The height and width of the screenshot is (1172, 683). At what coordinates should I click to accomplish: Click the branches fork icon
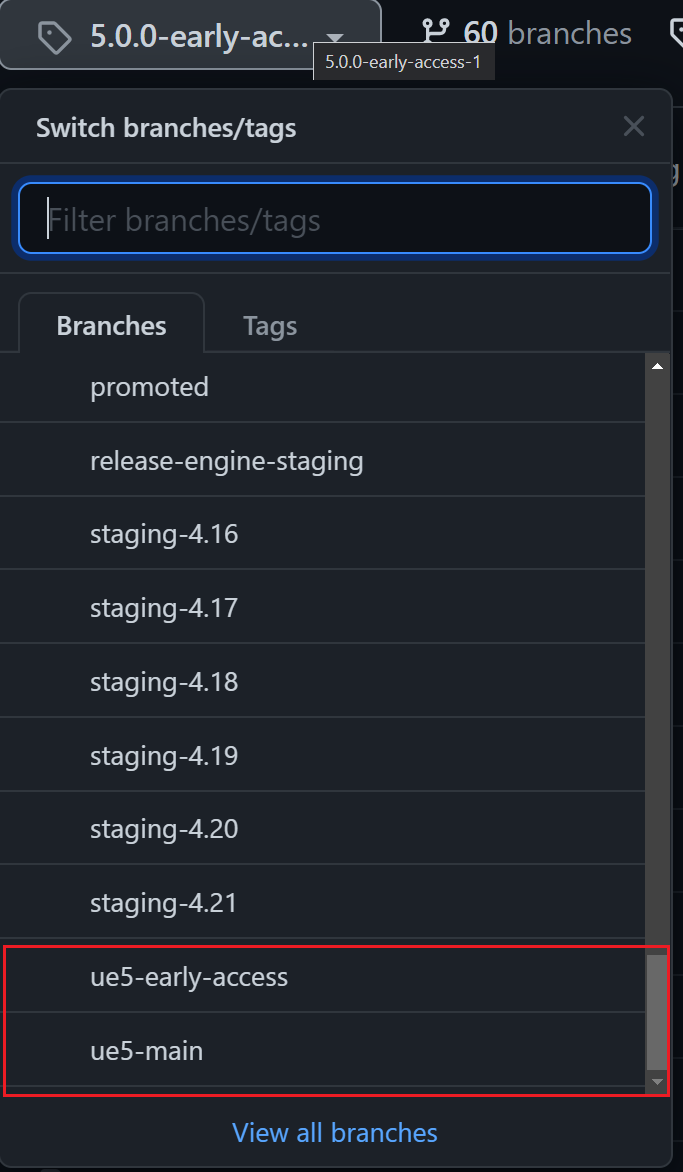435,32
